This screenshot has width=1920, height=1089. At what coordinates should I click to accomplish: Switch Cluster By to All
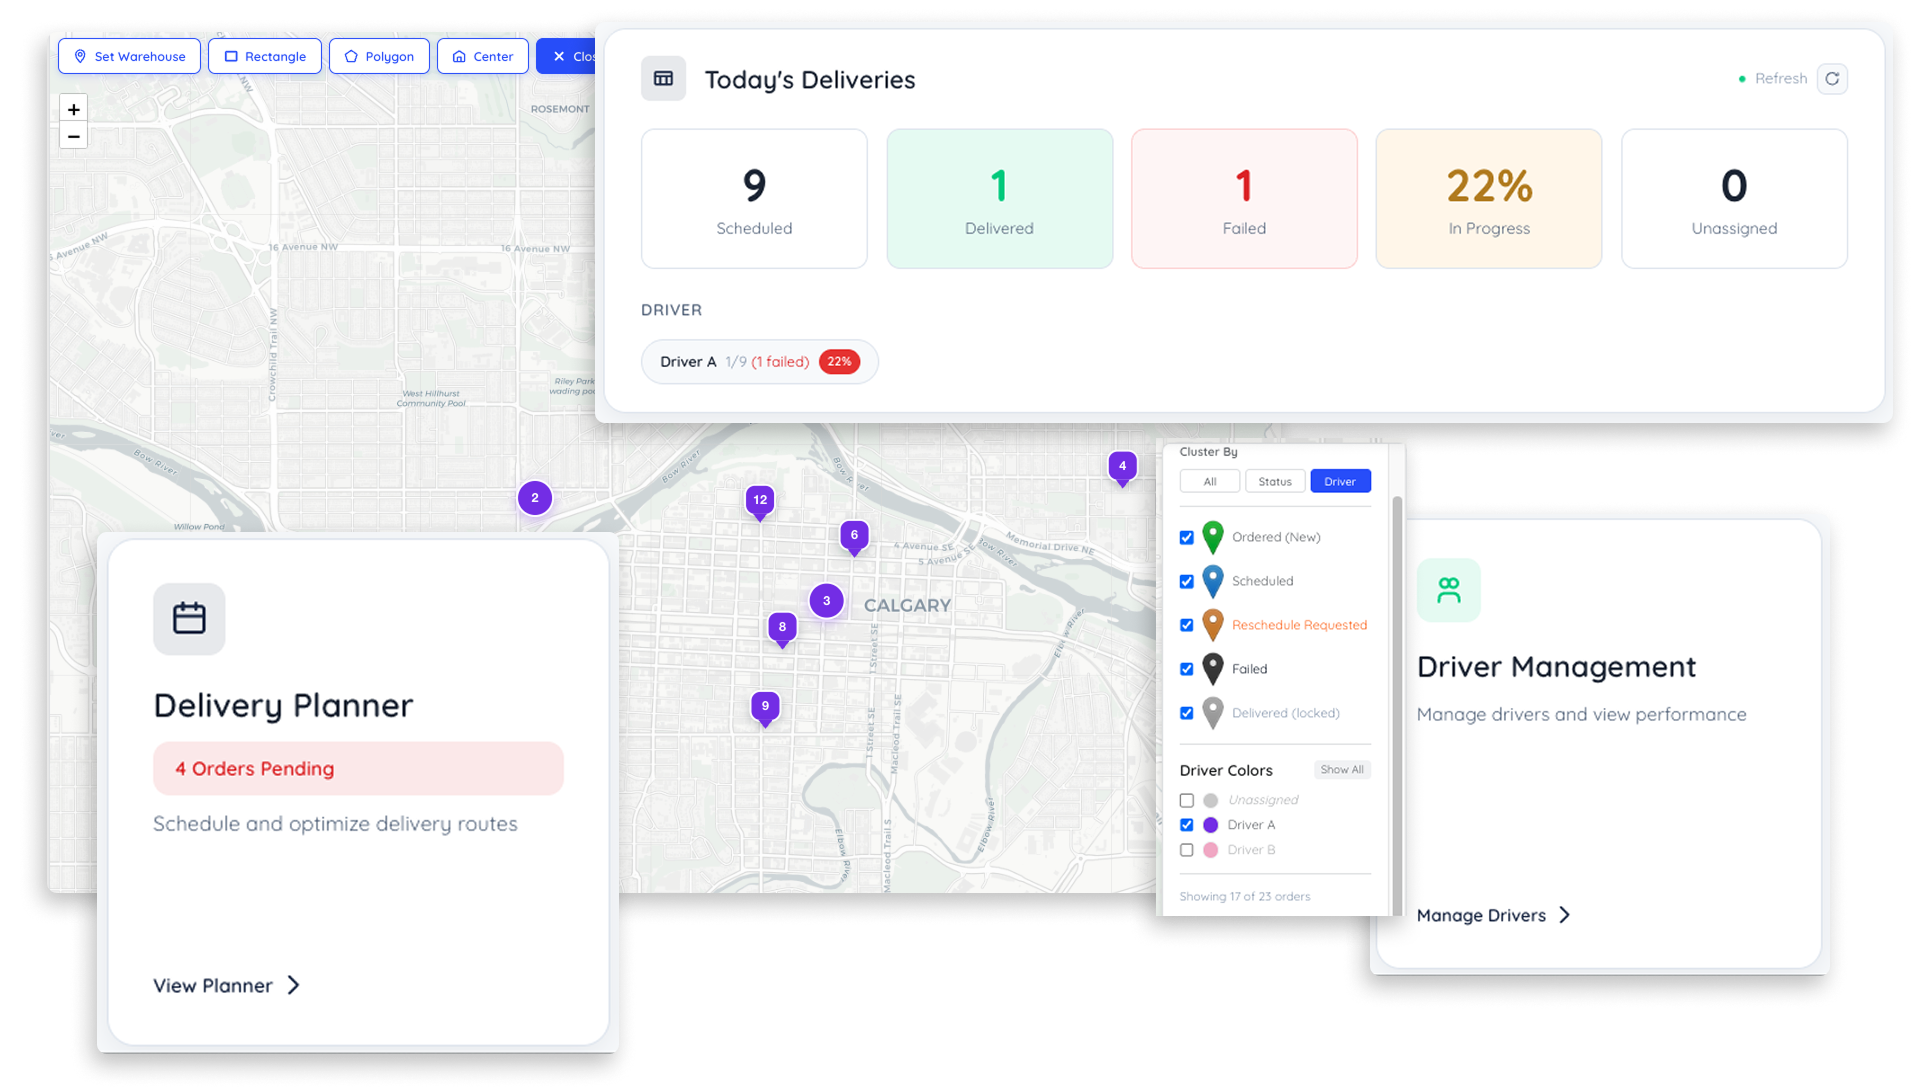(1209, 481)
